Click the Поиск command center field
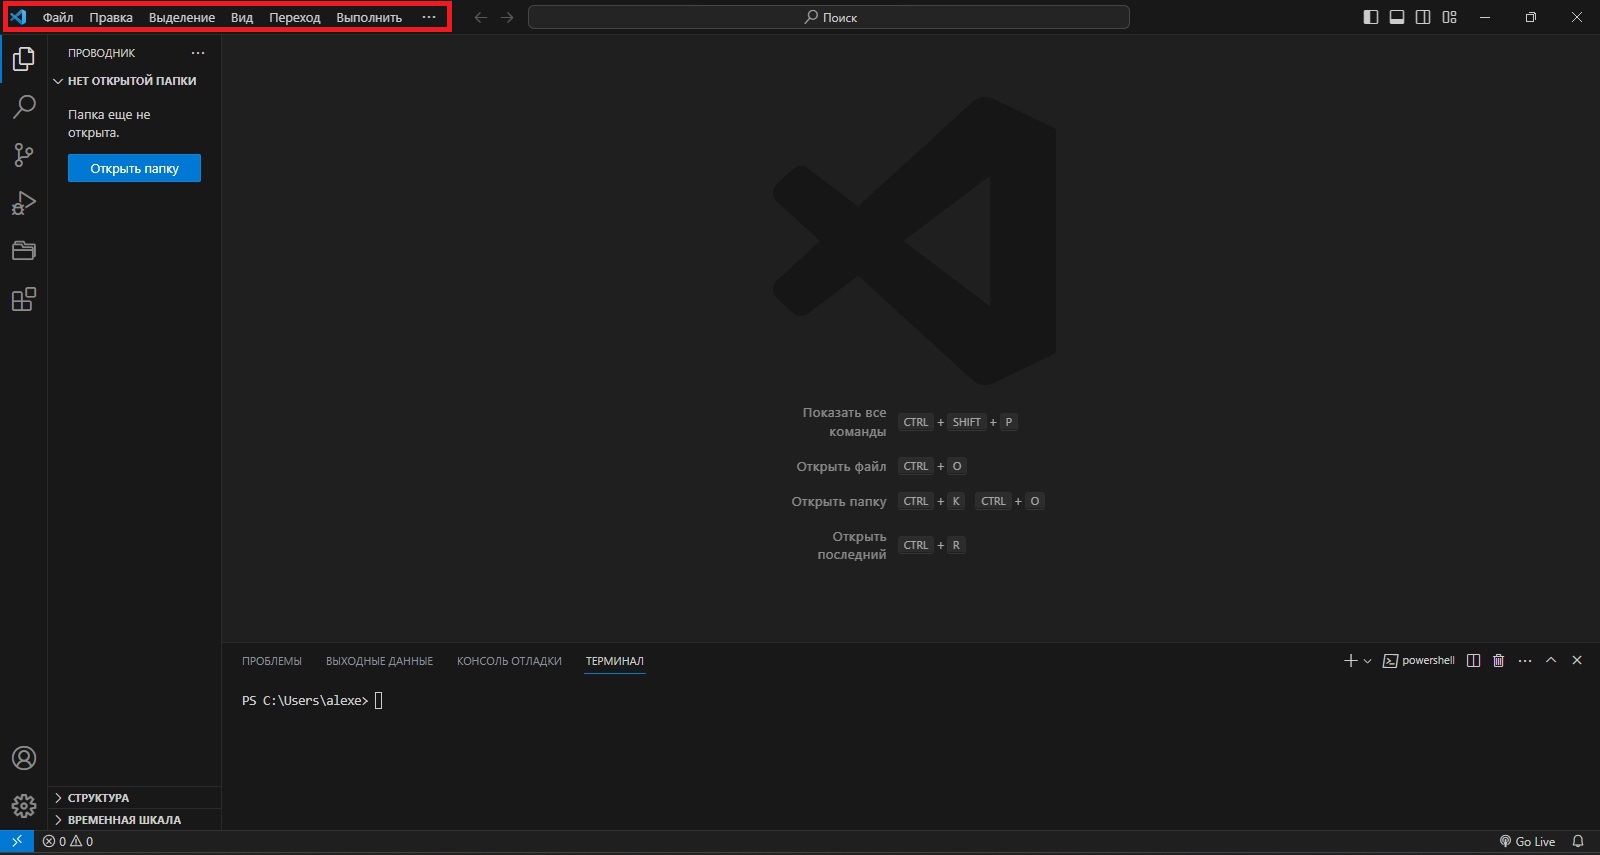Viewport: 1600px width, 855px height. pos(829,17)
